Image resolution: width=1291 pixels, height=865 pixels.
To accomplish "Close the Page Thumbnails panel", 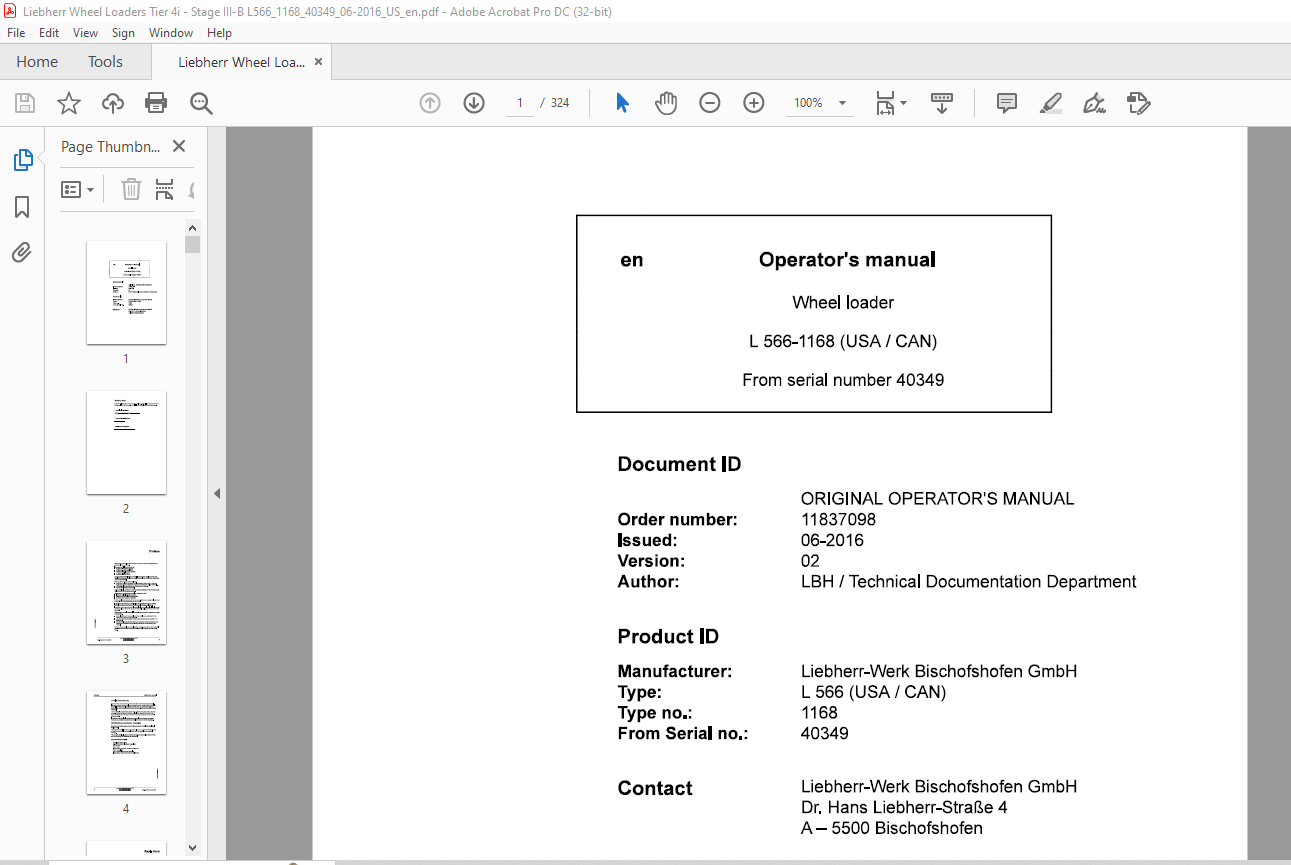I will click(179, 146).
